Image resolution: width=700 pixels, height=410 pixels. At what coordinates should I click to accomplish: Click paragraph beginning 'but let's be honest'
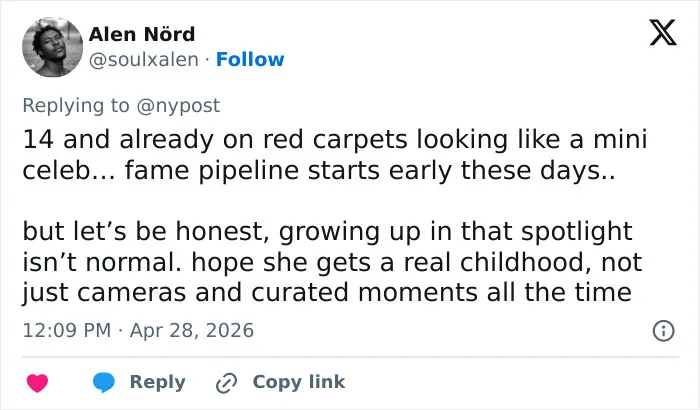point(333,262)
